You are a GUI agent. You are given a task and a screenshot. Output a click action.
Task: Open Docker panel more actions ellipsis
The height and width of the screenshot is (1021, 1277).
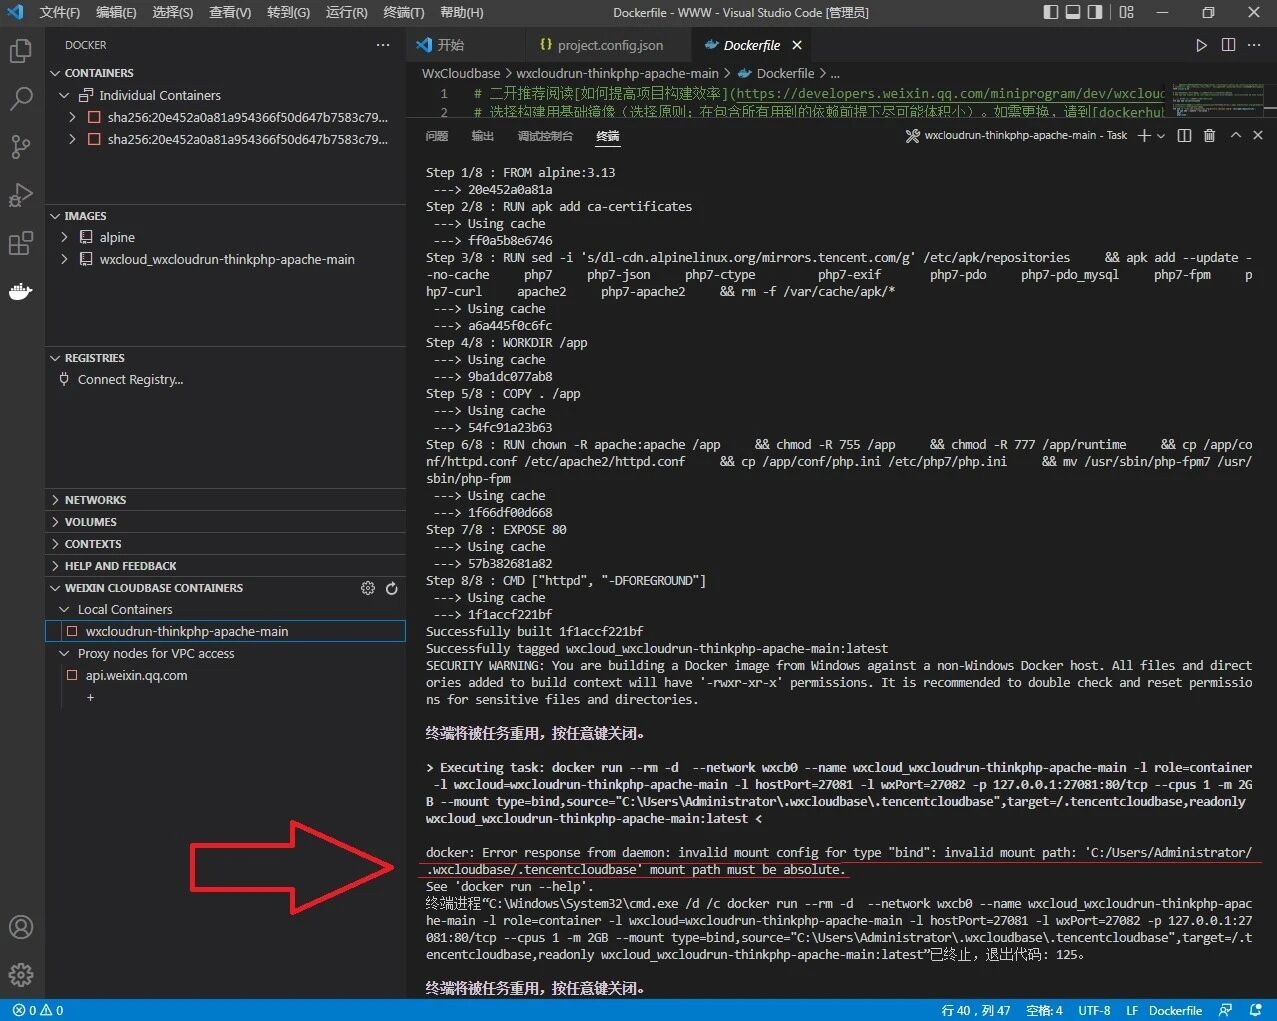383,45
